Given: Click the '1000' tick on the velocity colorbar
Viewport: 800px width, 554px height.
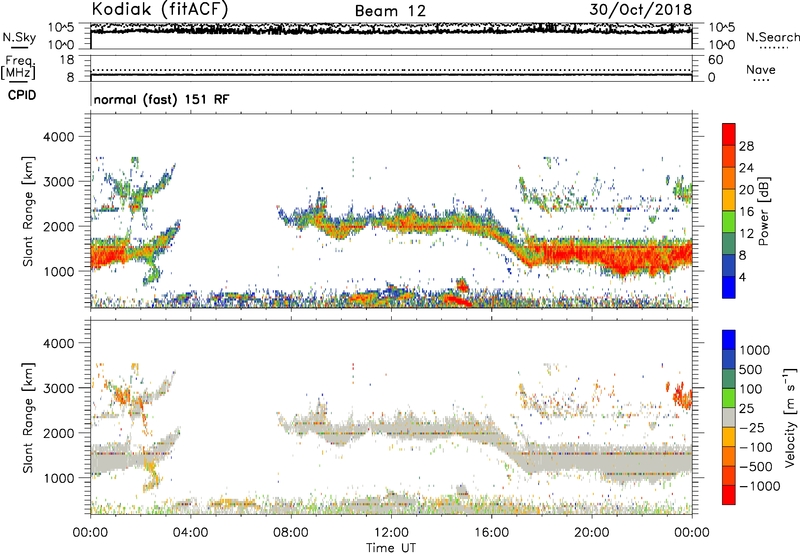Looking at the screenshot, I should (x=755, y=350).
